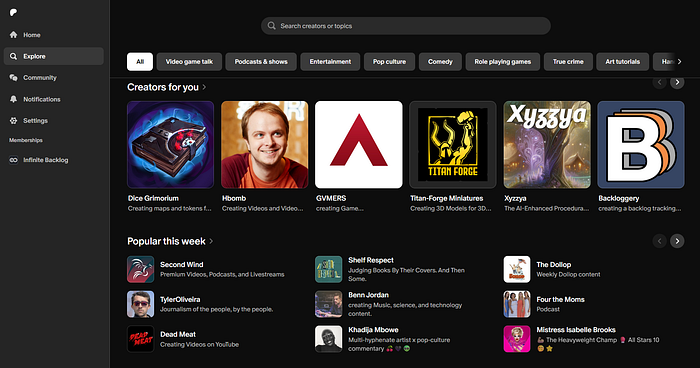Click the TylerOliveira name link
Viewport: 700px width, 368px height.
[x=180, y=299]
